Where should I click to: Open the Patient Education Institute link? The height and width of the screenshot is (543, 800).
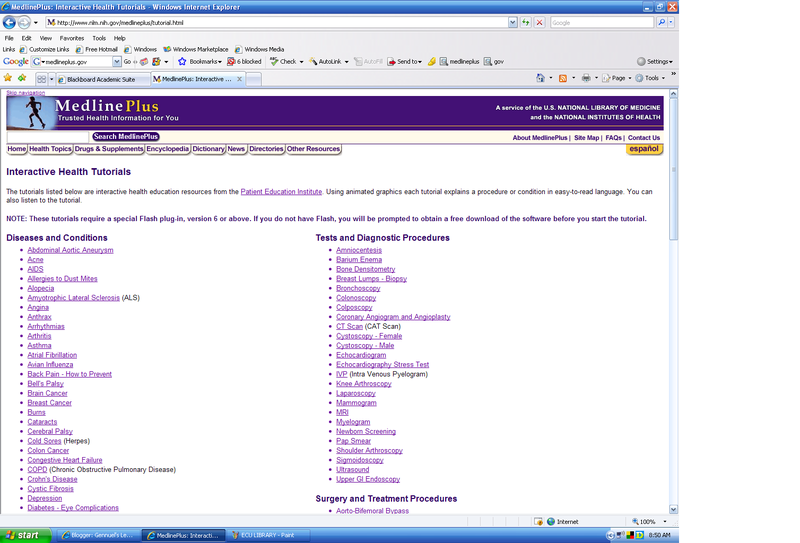tap(281, 192)
